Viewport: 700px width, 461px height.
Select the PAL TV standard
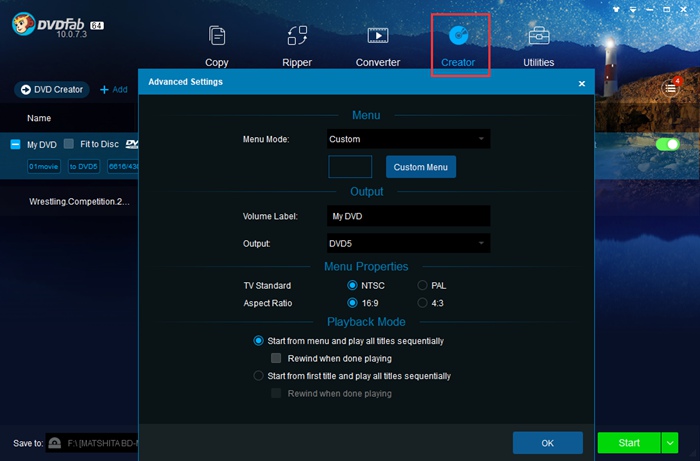pos(423,285)
